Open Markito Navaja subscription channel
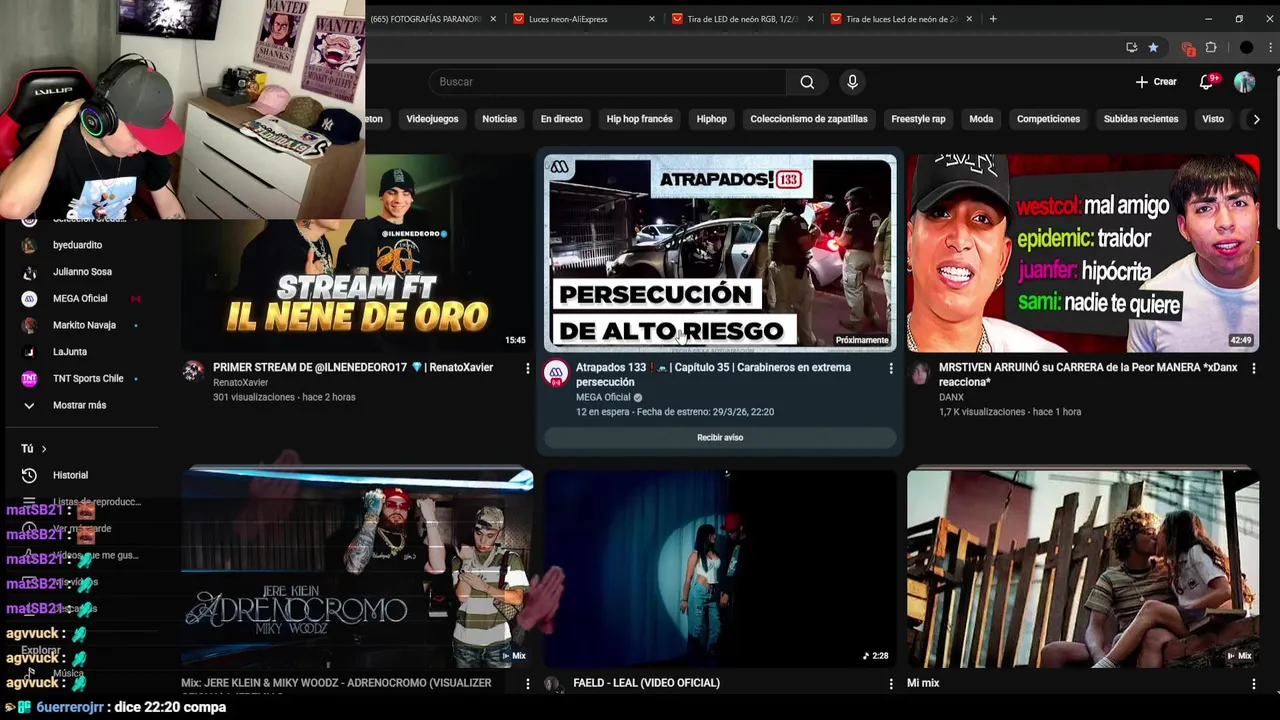The width and height of the screenshot is (1280, 720). (84, 325)
